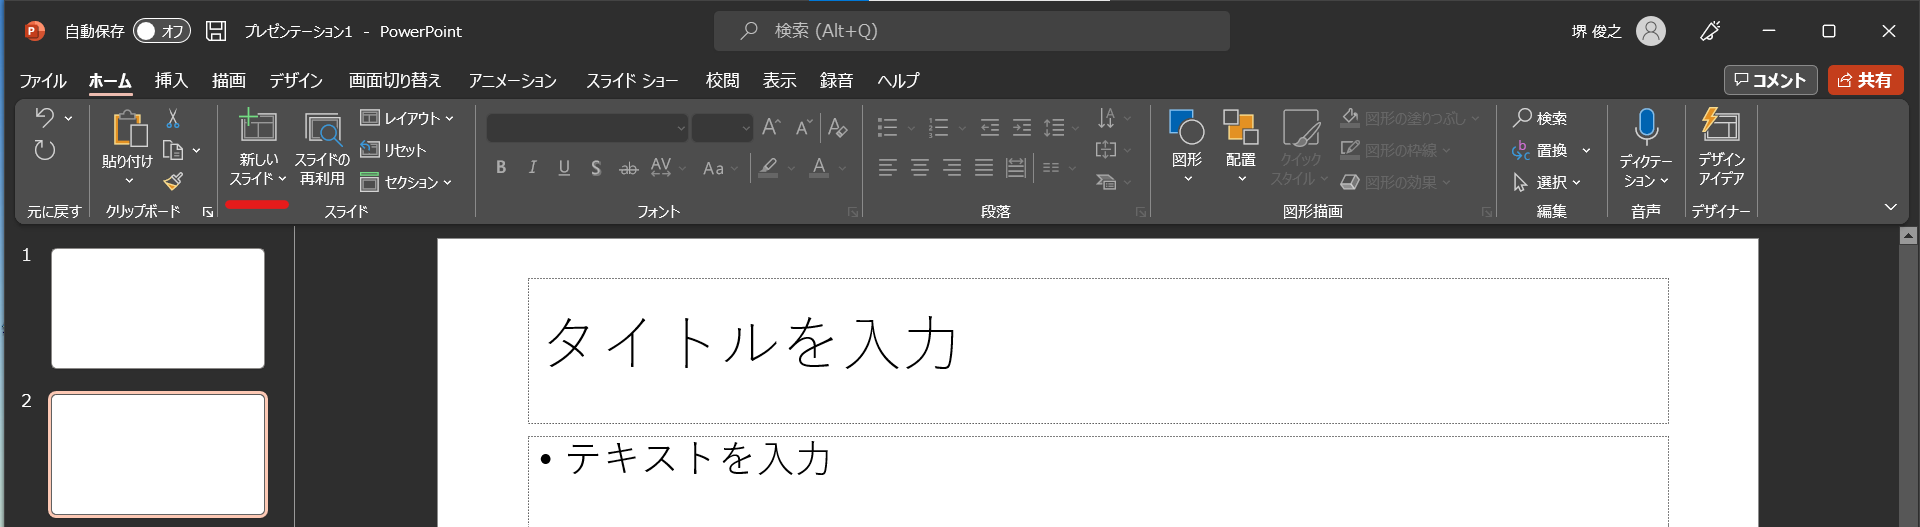The width and height of the screenshot is (1920, 527).
Task: Apply text shadow (S) formatting
Action: pos(596,168)
